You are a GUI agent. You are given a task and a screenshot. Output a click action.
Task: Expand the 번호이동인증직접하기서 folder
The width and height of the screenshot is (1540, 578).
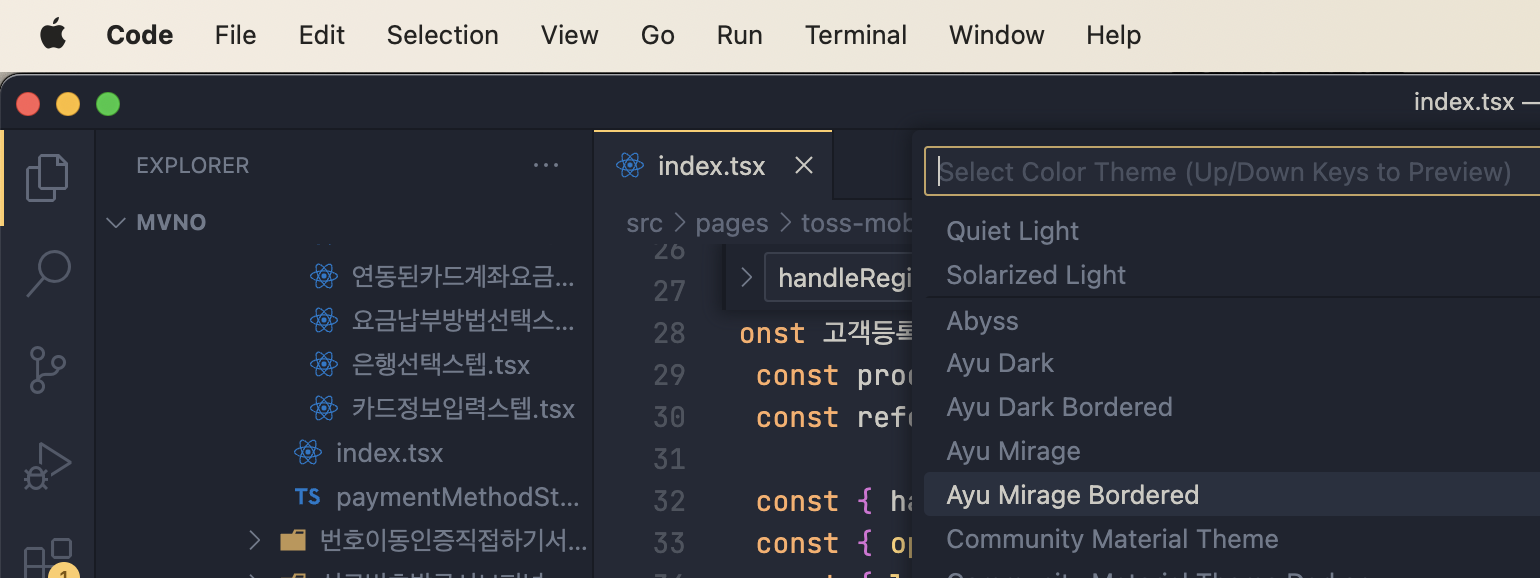[256, 541]
